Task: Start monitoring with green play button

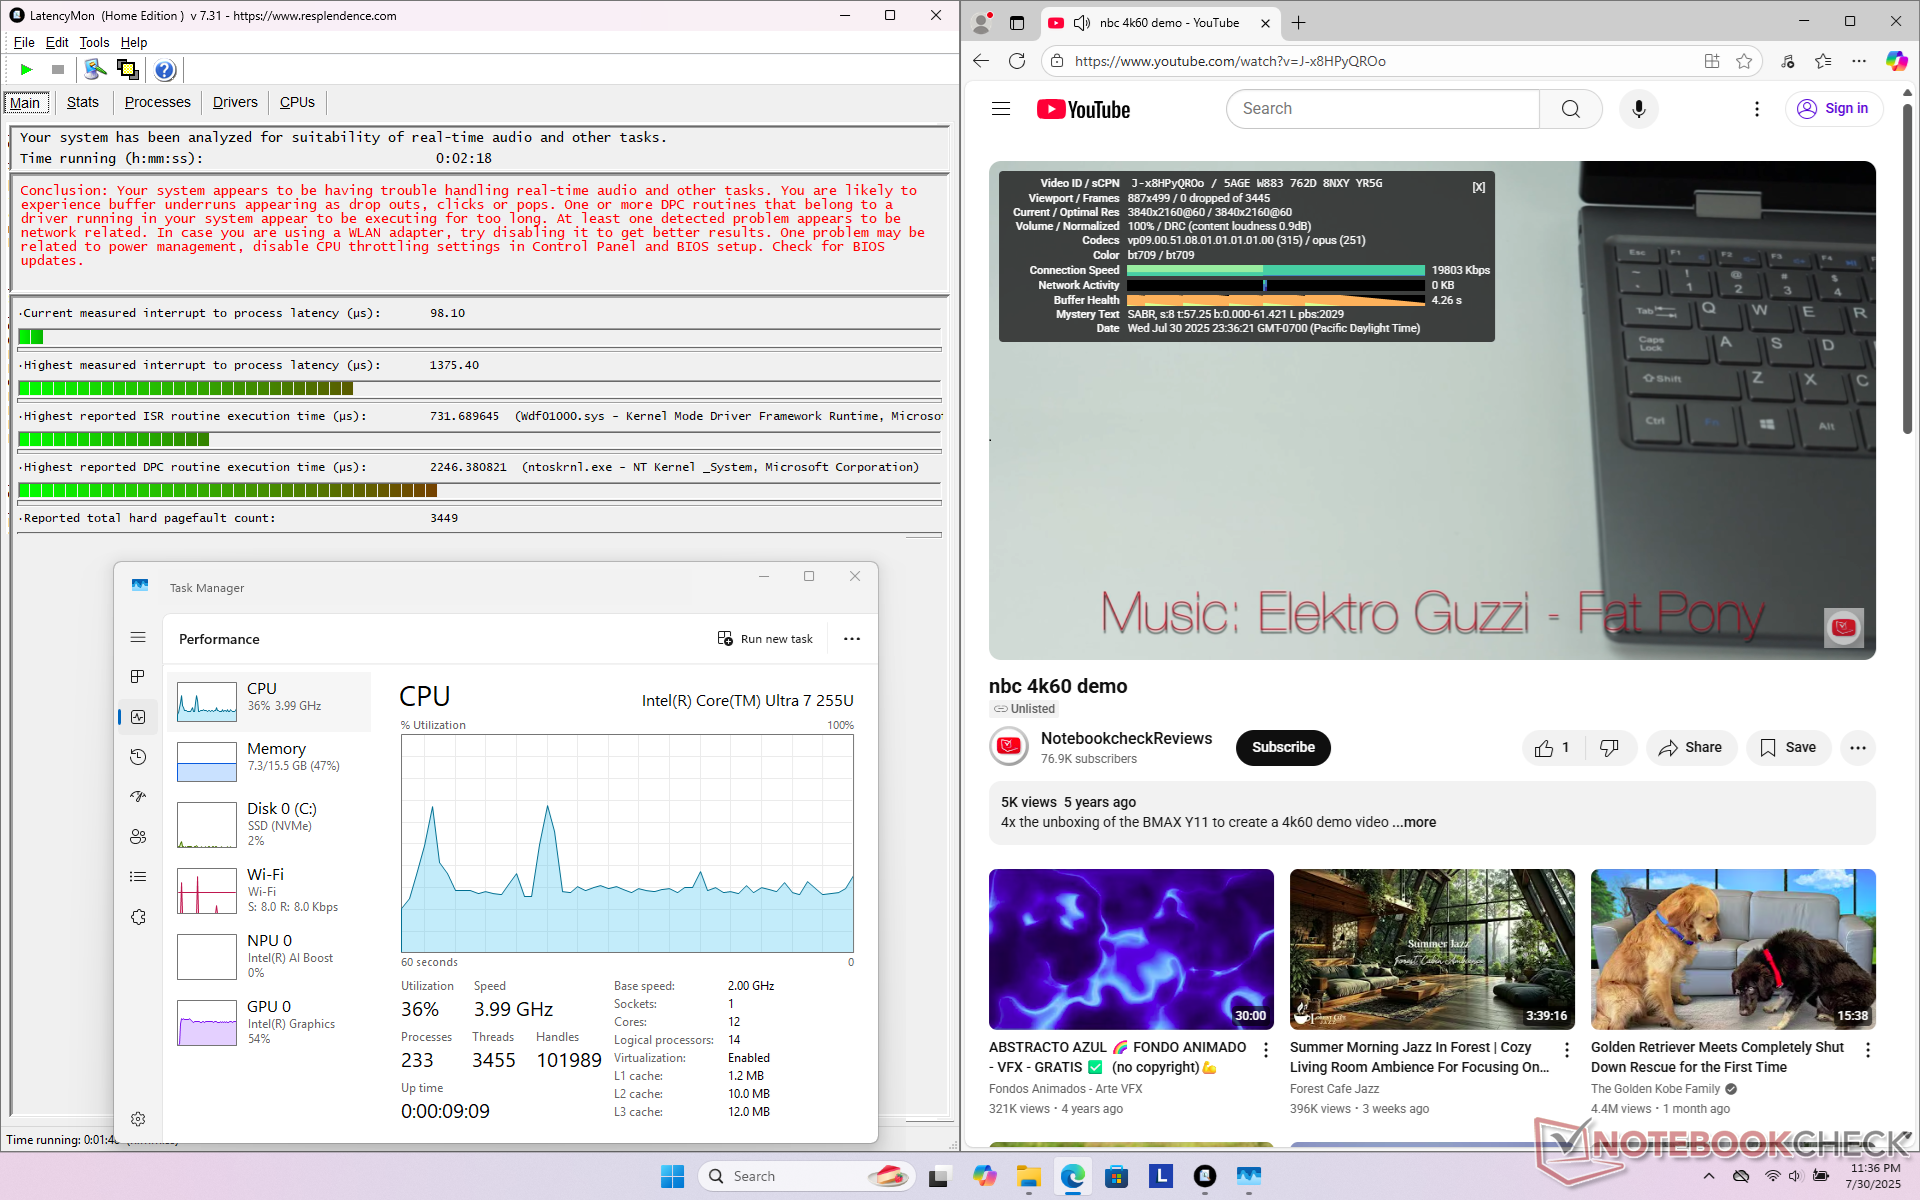Action: tap(27, 70)
